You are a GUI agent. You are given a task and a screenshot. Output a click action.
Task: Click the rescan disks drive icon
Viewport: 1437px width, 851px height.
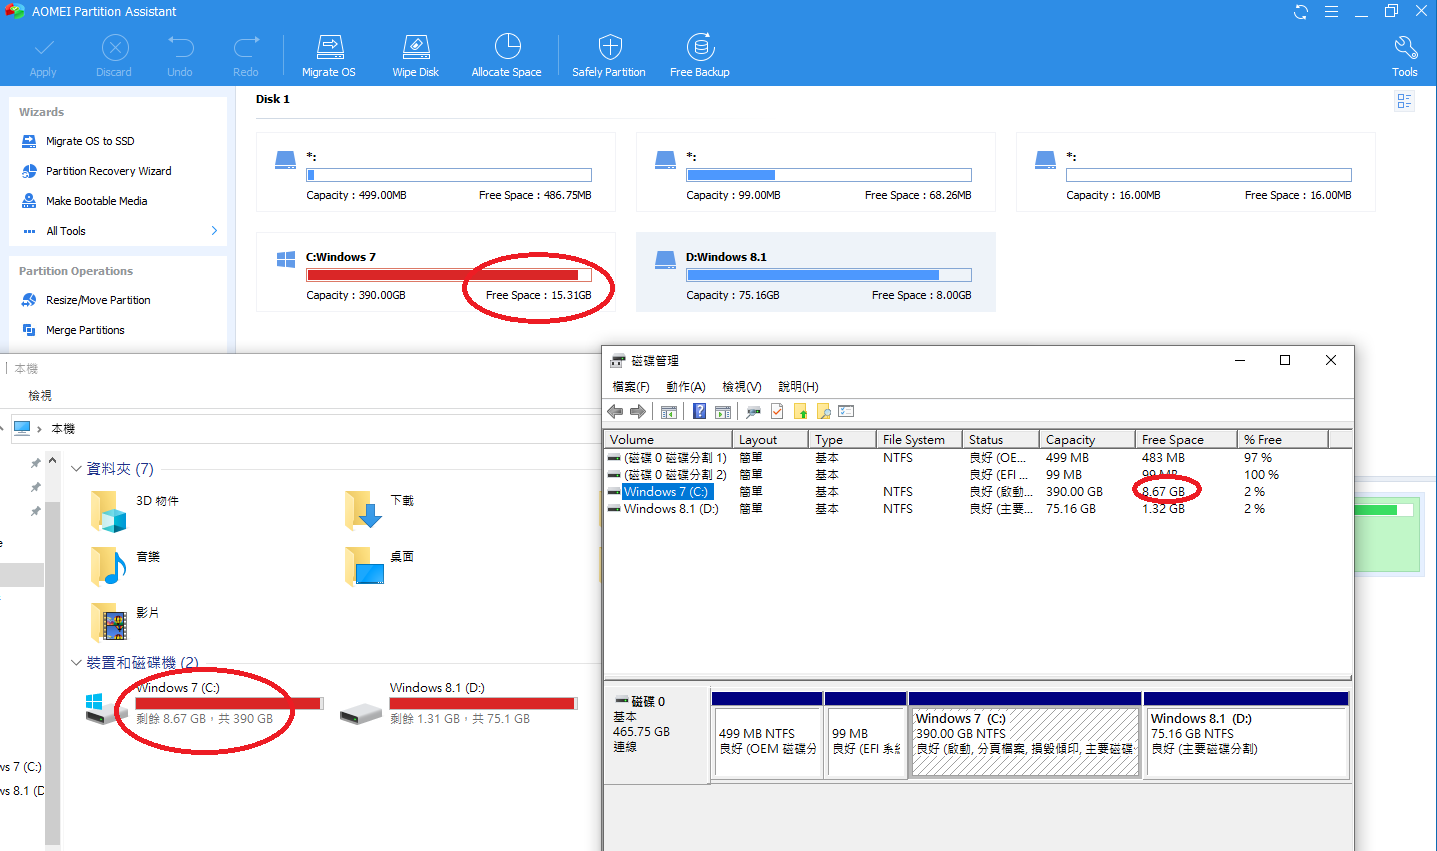(753, 412)
